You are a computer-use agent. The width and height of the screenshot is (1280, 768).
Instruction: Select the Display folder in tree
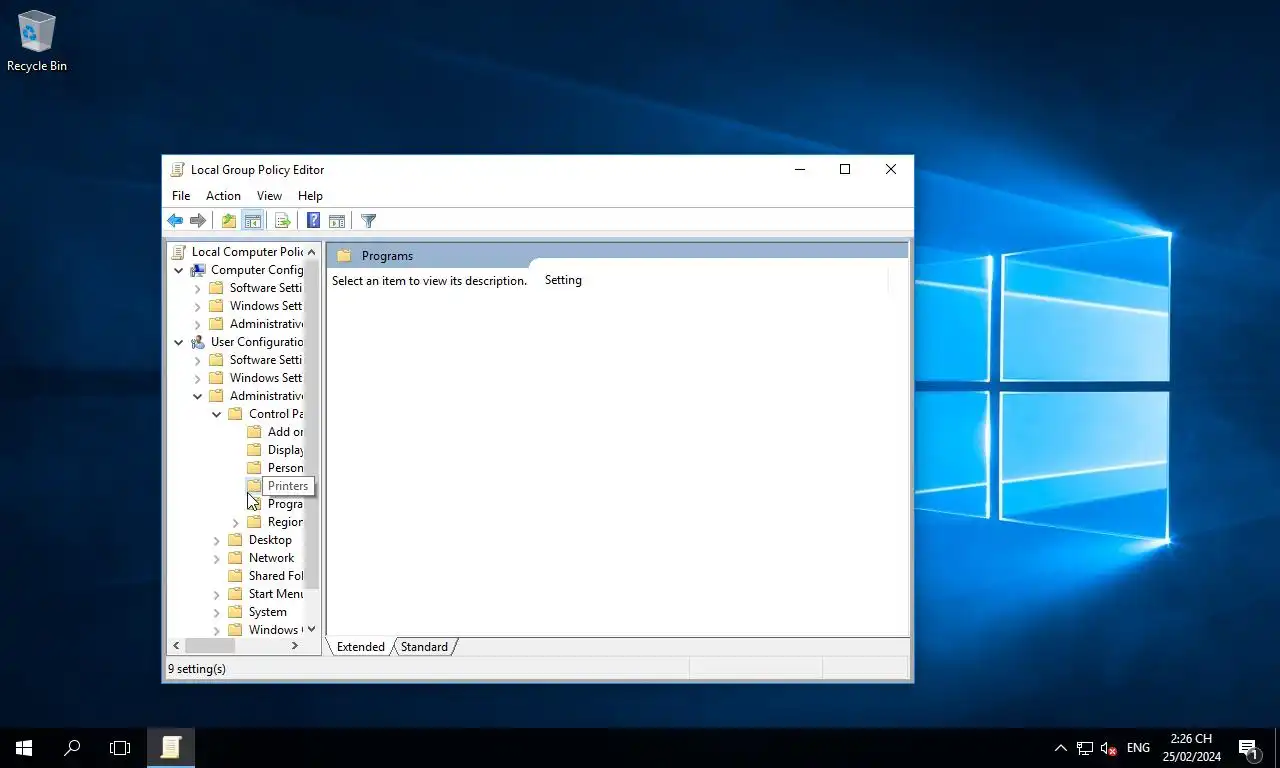(275, 450)
